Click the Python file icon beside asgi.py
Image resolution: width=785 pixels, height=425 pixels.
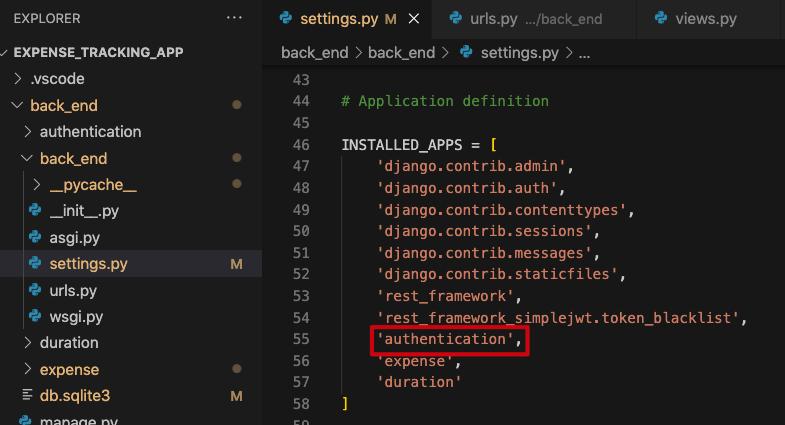click(35, 238)
